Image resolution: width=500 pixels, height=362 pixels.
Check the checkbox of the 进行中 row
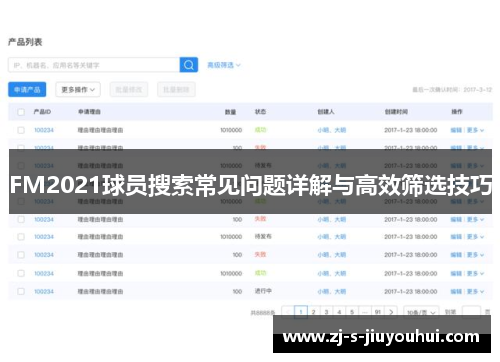(x=21, y=291)
